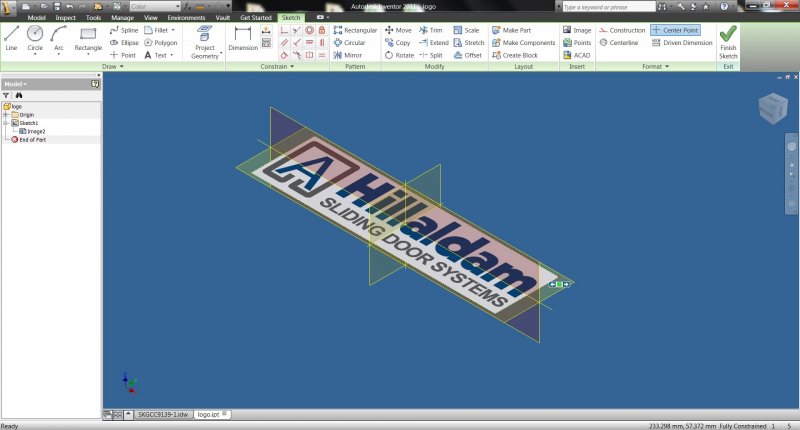The height and width of the screenshot is (430, 800).
Task: Create a Rectangular pattern
Action: [355, 31]
